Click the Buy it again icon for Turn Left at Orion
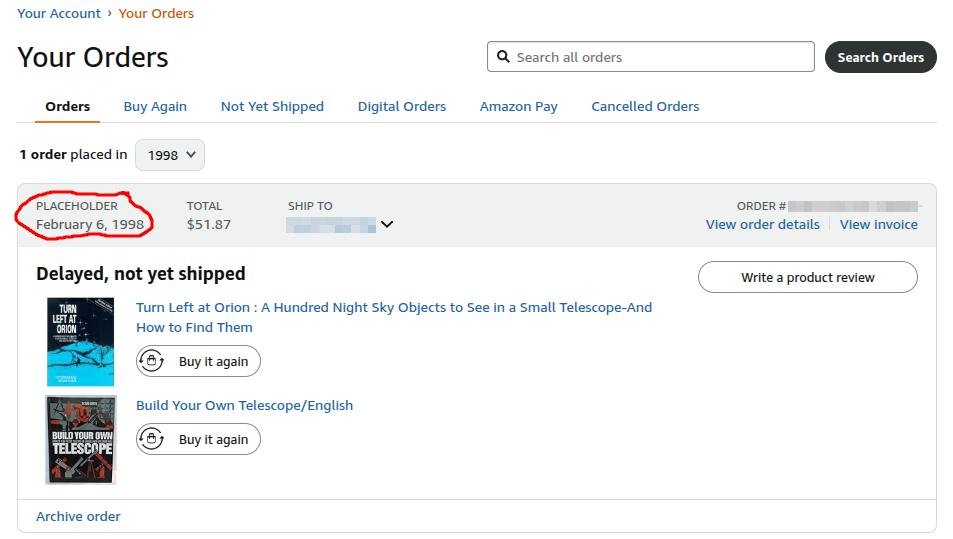Image resolution: width=953 pixels, height=539 pixels. [x=152, y=361]
